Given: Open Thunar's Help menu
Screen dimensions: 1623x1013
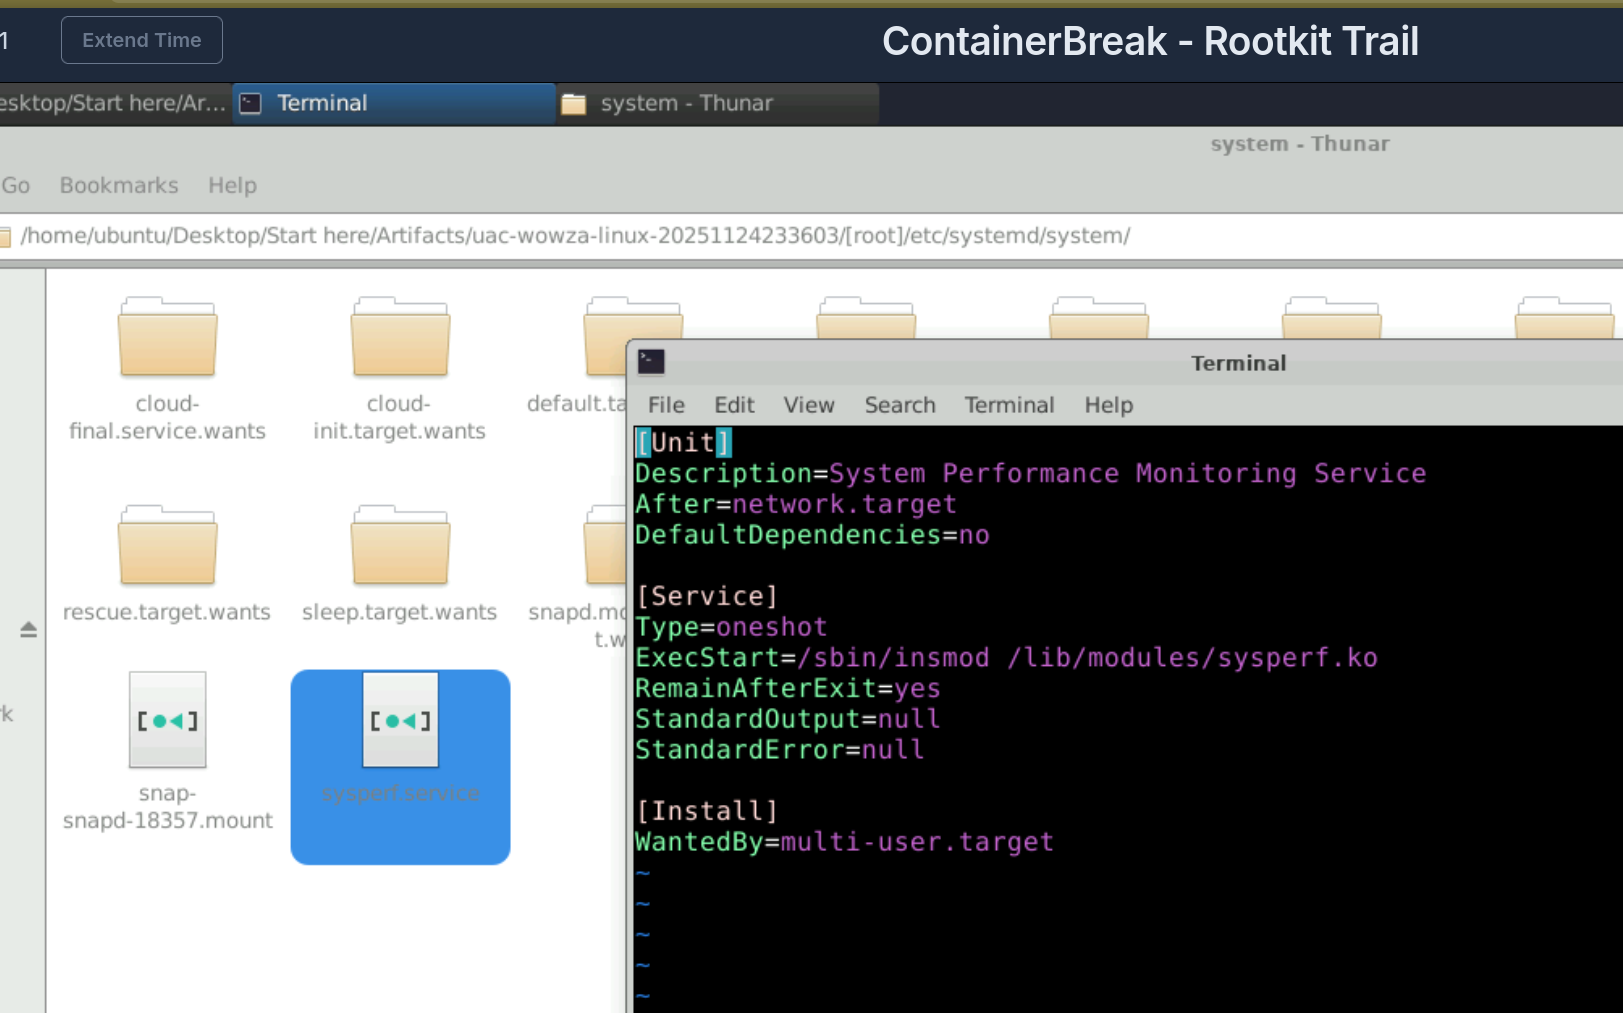Looking at the screenshot, I should coord(232,185).
